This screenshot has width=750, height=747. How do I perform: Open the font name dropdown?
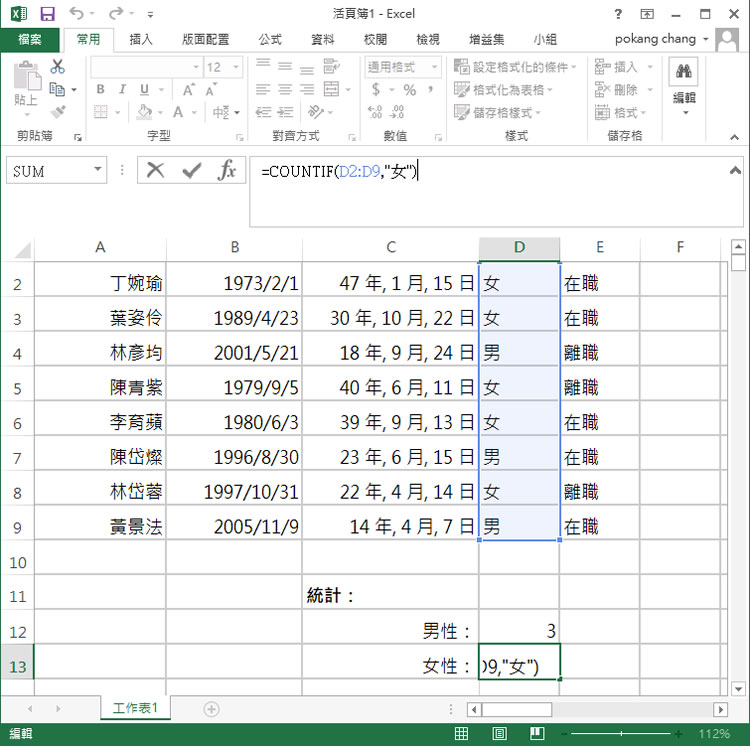coord(196,67)
